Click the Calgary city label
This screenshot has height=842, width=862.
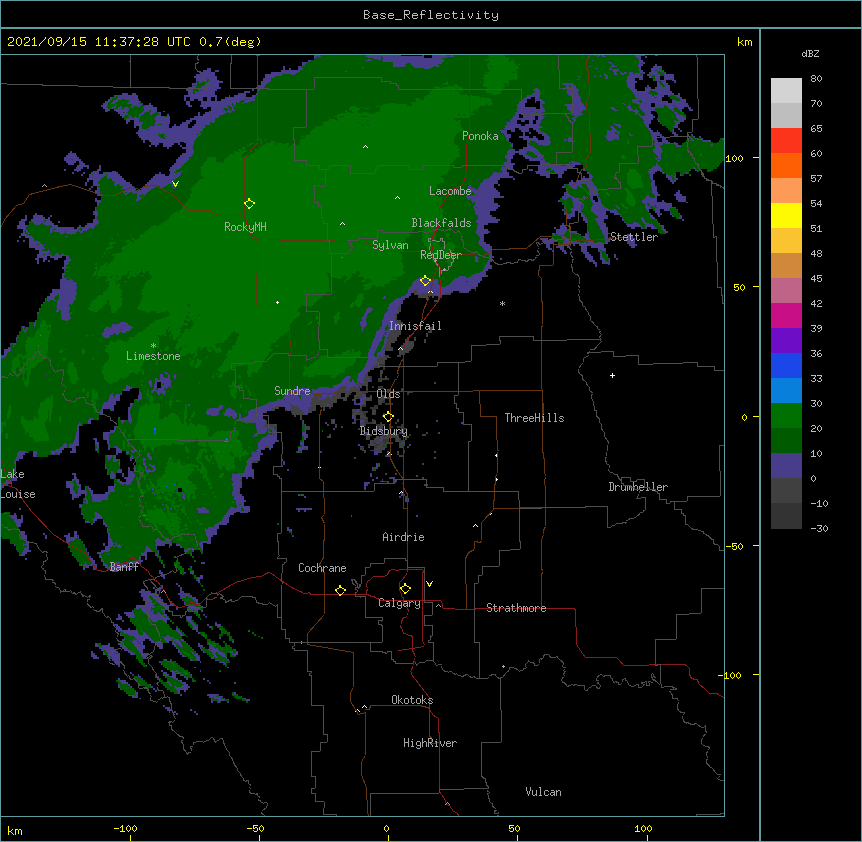[x=399, y=603]
